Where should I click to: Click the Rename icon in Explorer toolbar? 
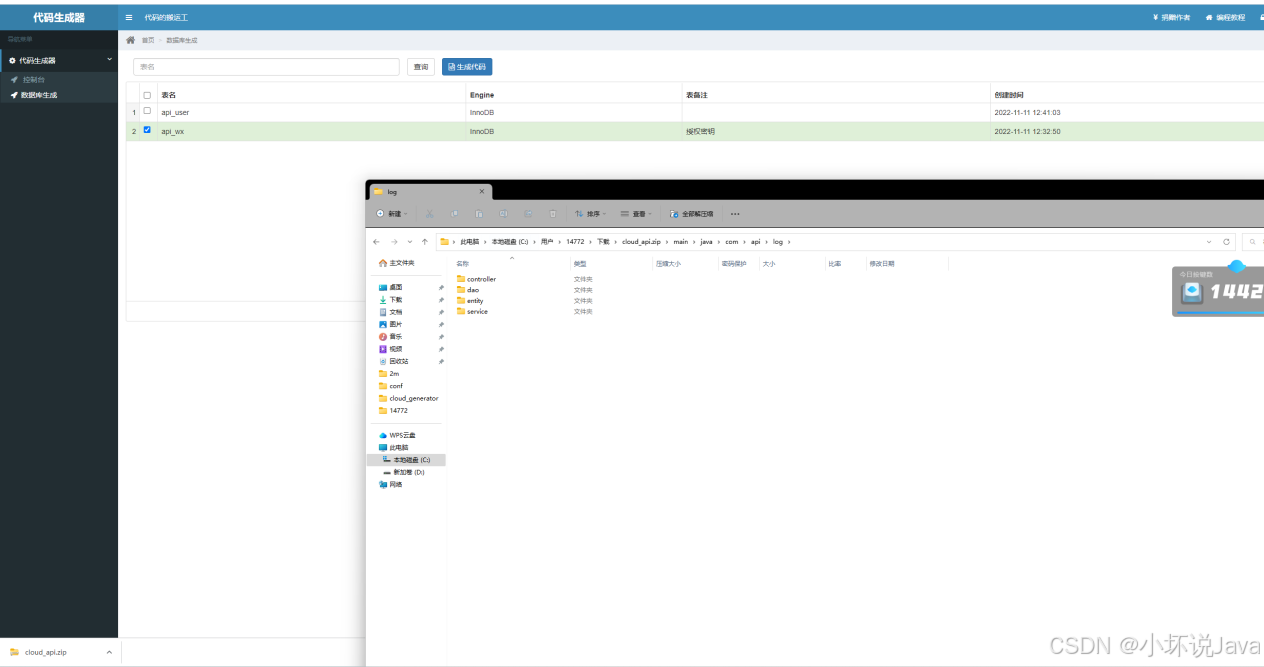click(503, 214)
